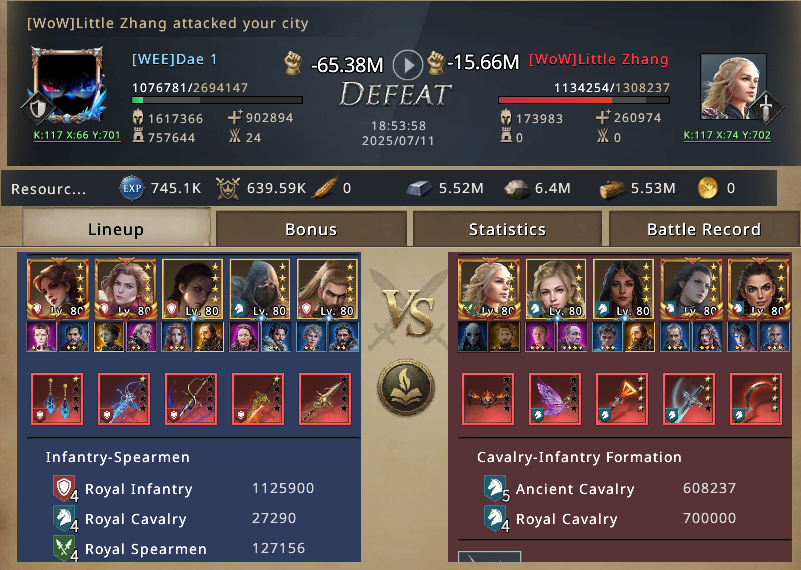
Task: Play the battle replay button
Action: click(408, 65)
